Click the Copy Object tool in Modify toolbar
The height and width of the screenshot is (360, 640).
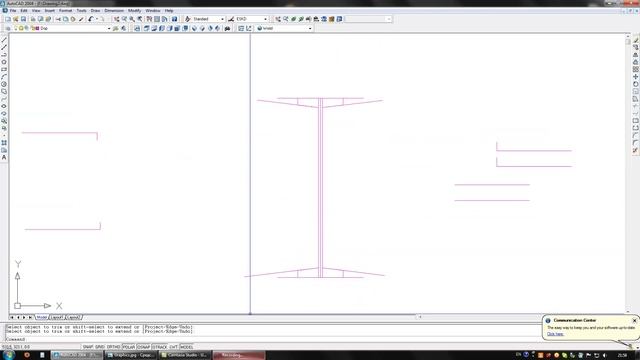636,47
